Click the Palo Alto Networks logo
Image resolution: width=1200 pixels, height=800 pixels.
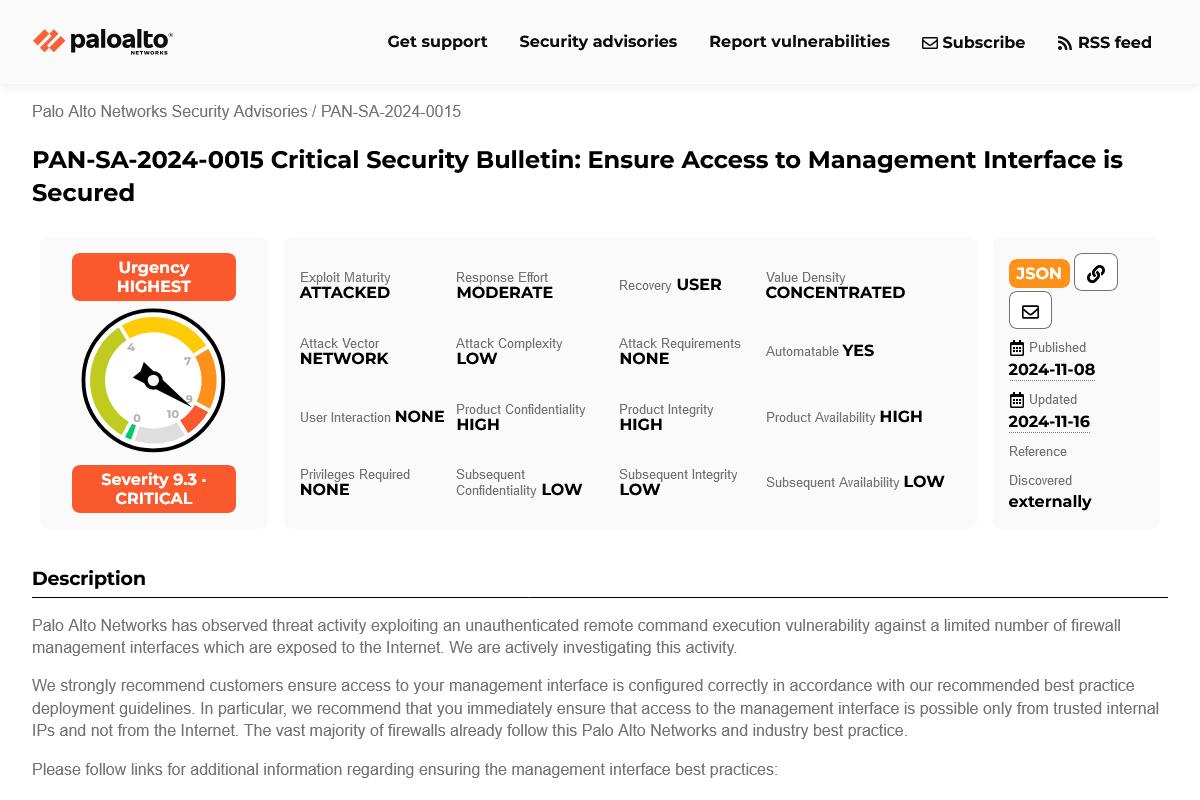(103, 41)
